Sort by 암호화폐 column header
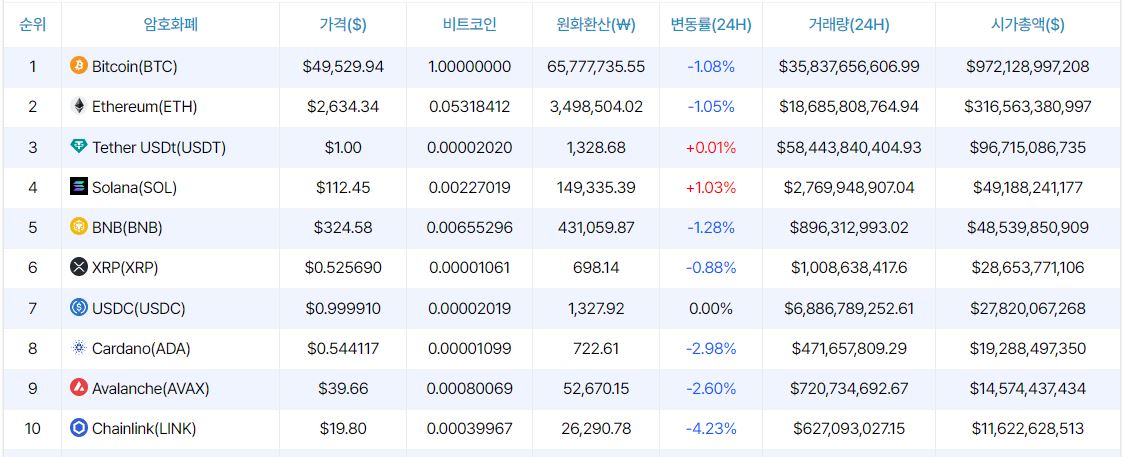The height and width of the screenshot is (457, 1129). (171, 24)
